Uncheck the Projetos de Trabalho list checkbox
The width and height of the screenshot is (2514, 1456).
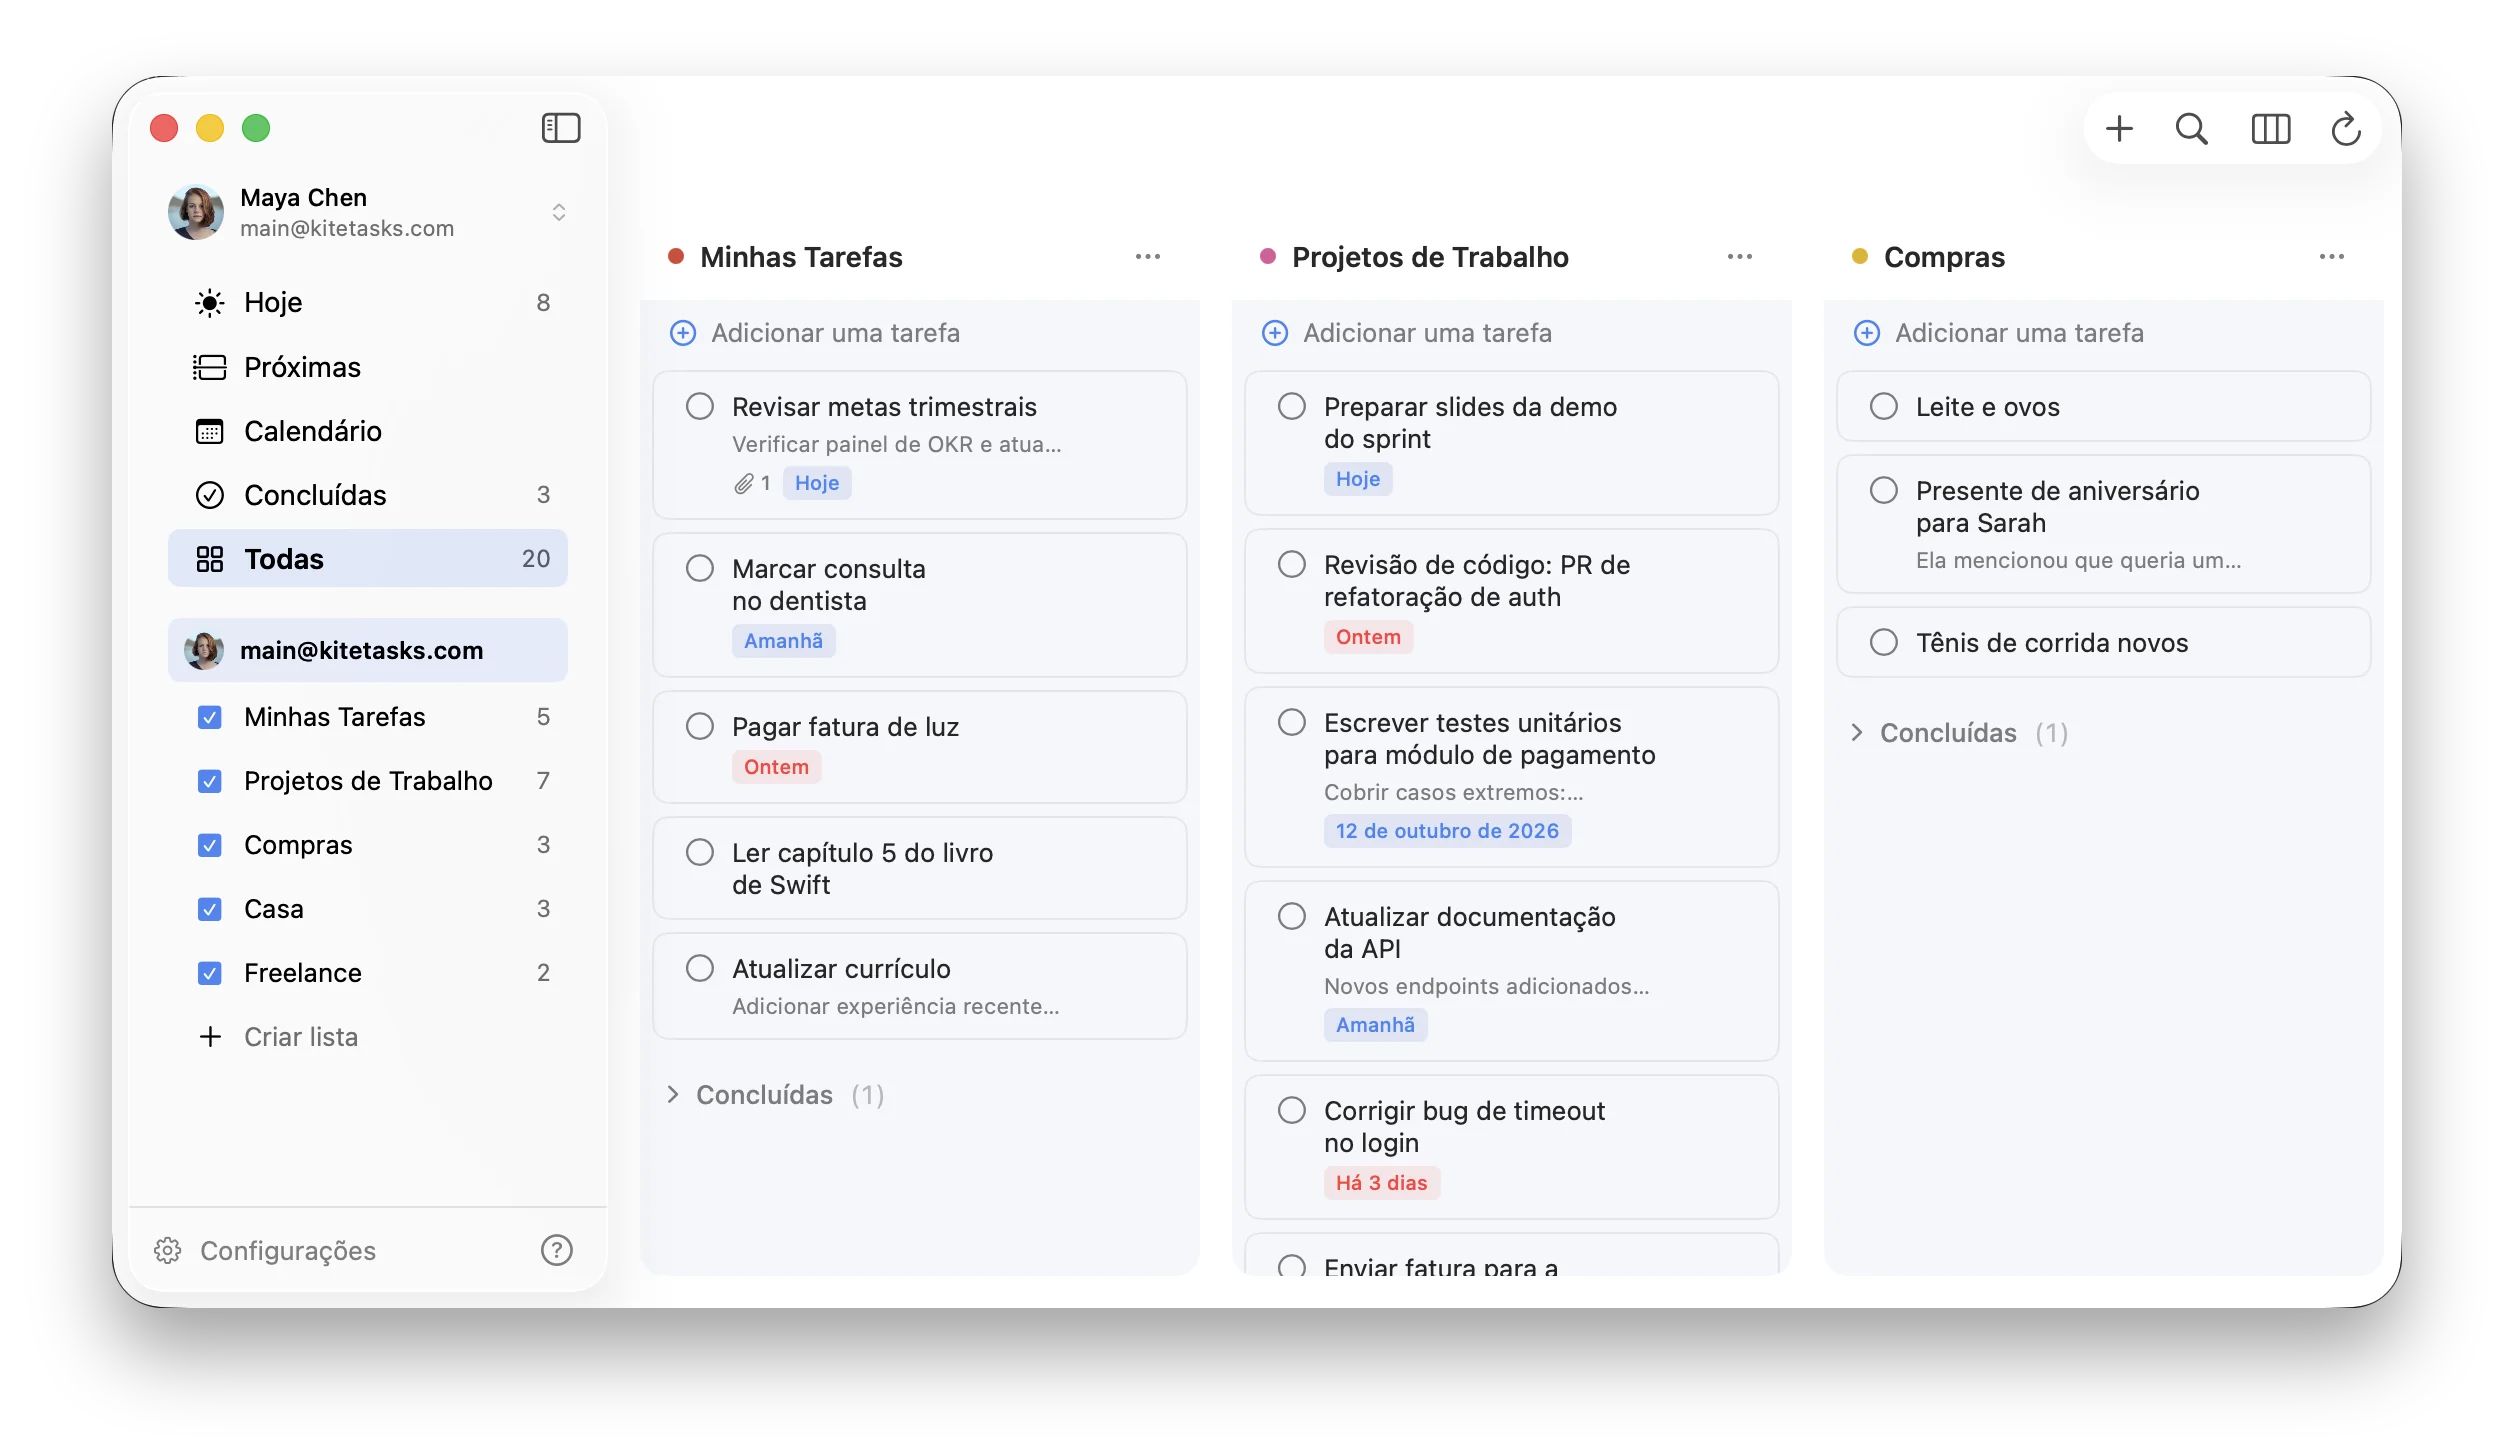pos(209,781)
